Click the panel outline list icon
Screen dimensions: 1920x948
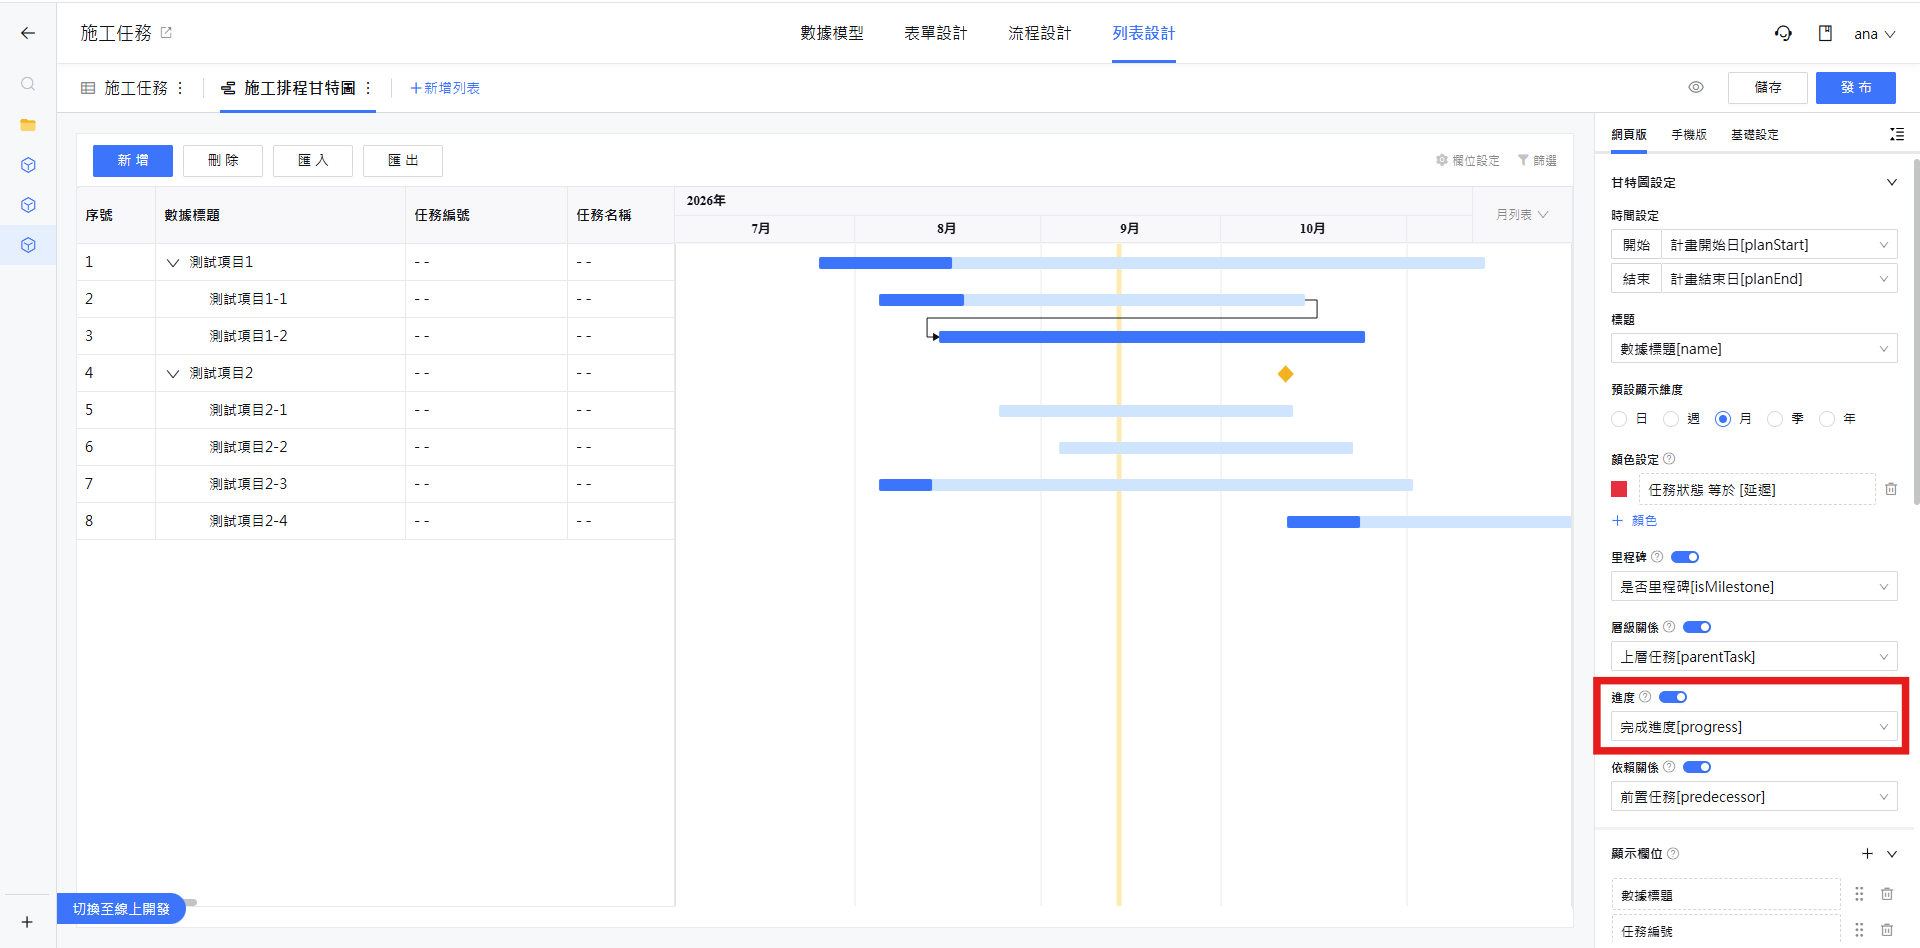[1896, 134]
